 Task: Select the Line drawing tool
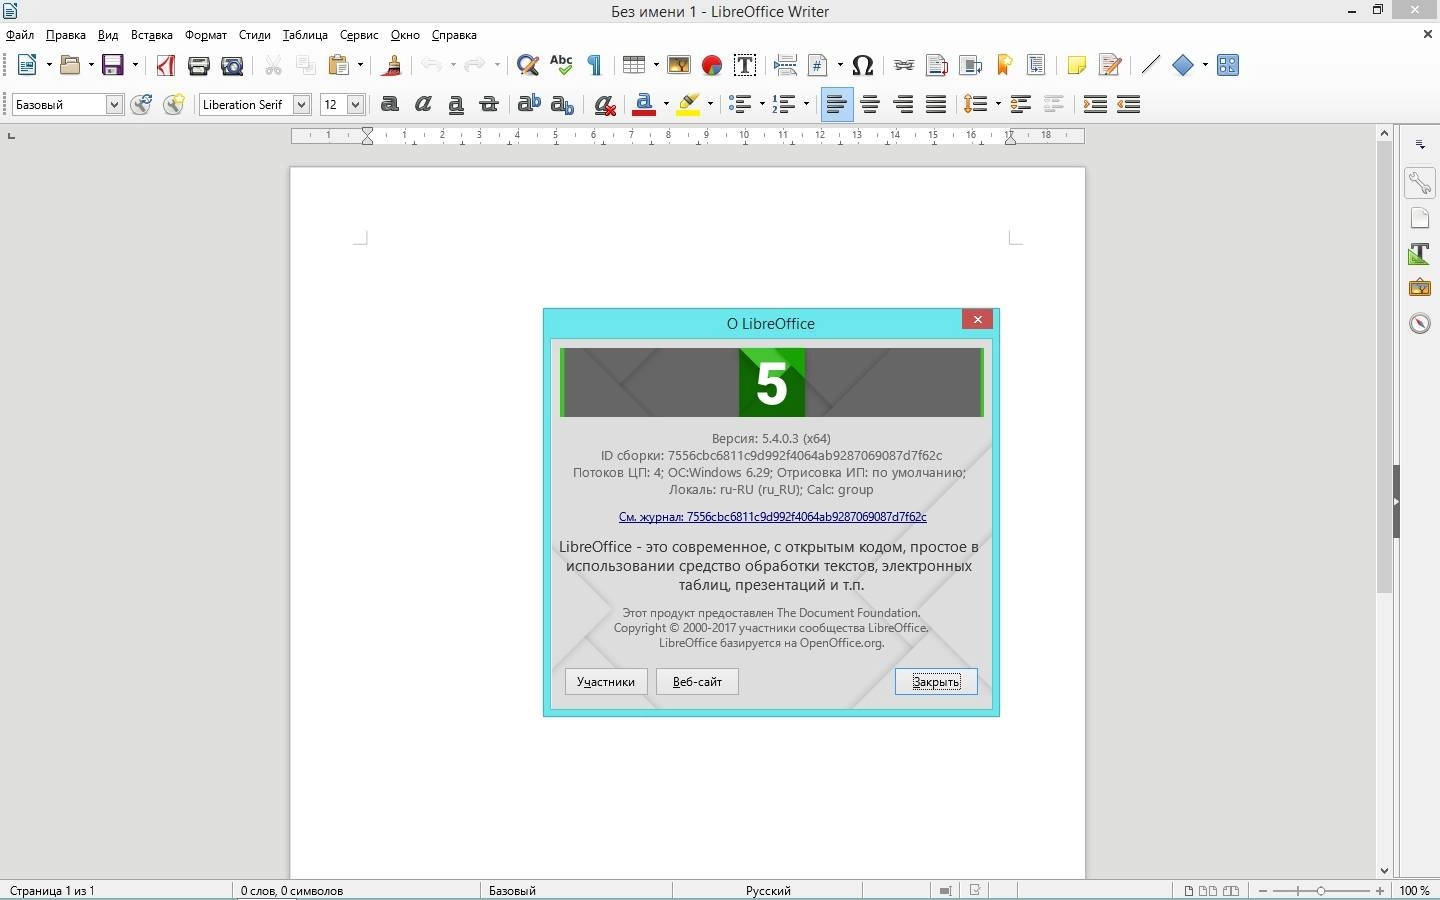click(x=1151, y=65)
